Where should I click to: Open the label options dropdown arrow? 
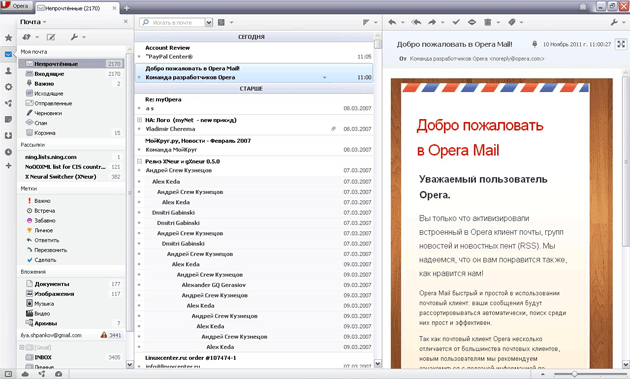[522, 23]
